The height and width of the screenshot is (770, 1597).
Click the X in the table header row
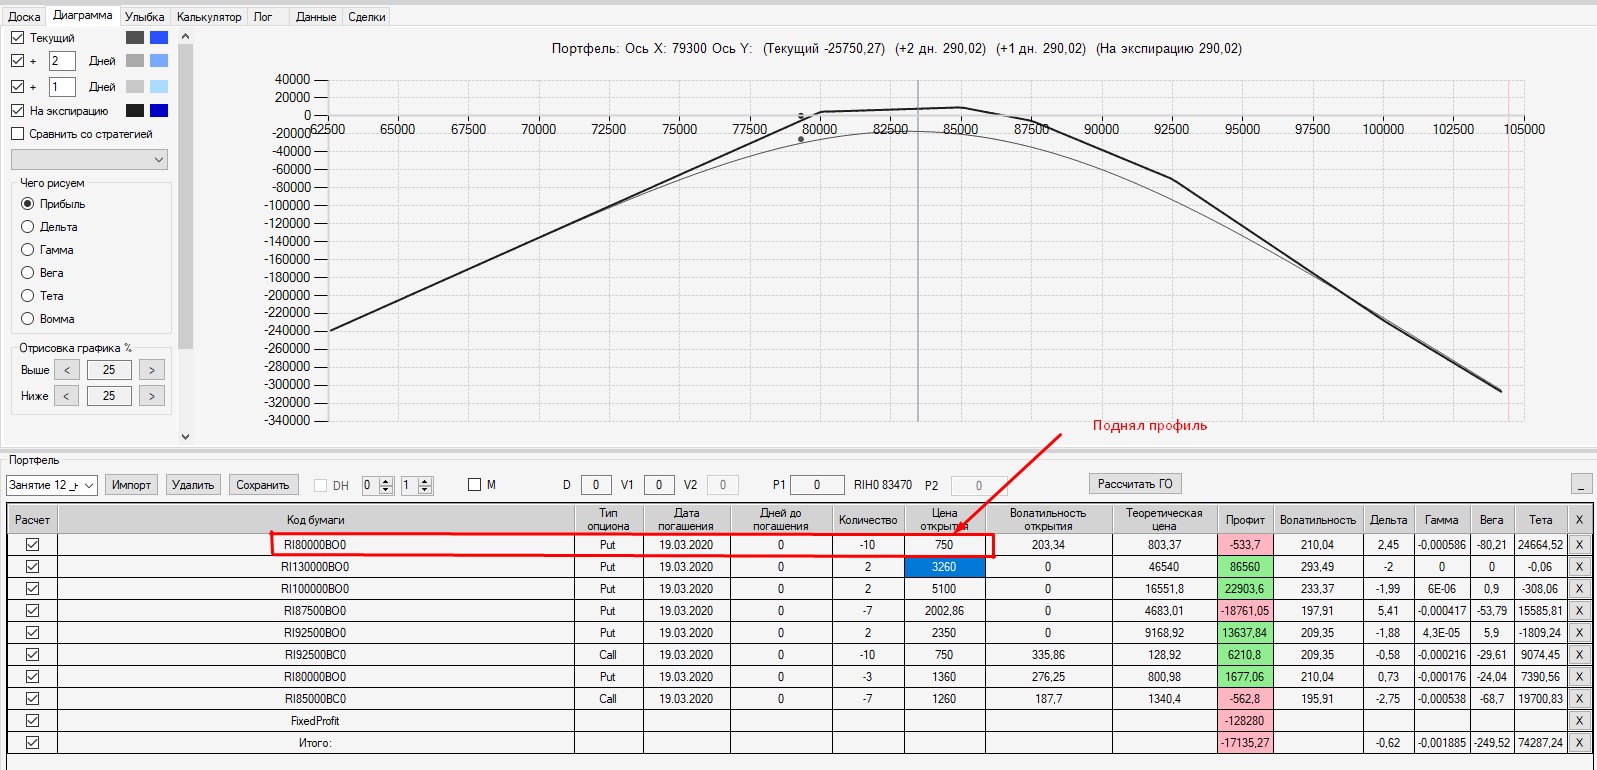pyautogui.click(x=1579, y=520)
